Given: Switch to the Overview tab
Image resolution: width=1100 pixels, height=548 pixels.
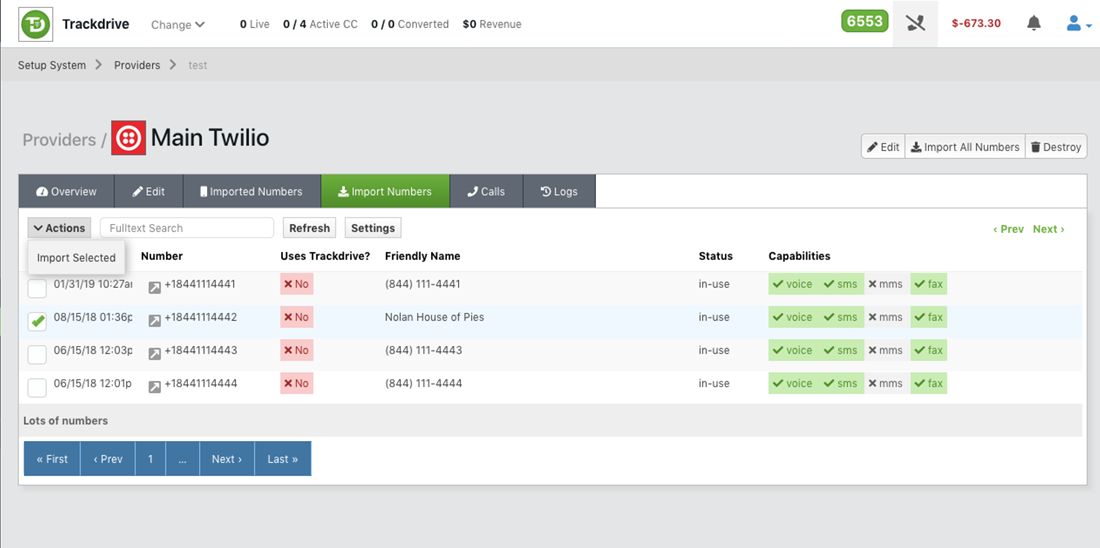Looking at the screenshot, I should [66, 192].
